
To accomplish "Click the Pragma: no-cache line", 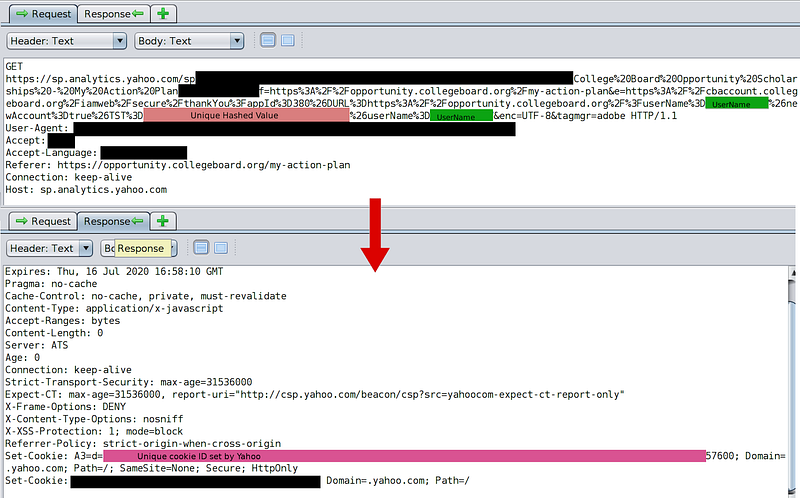I will pos(51,284).
